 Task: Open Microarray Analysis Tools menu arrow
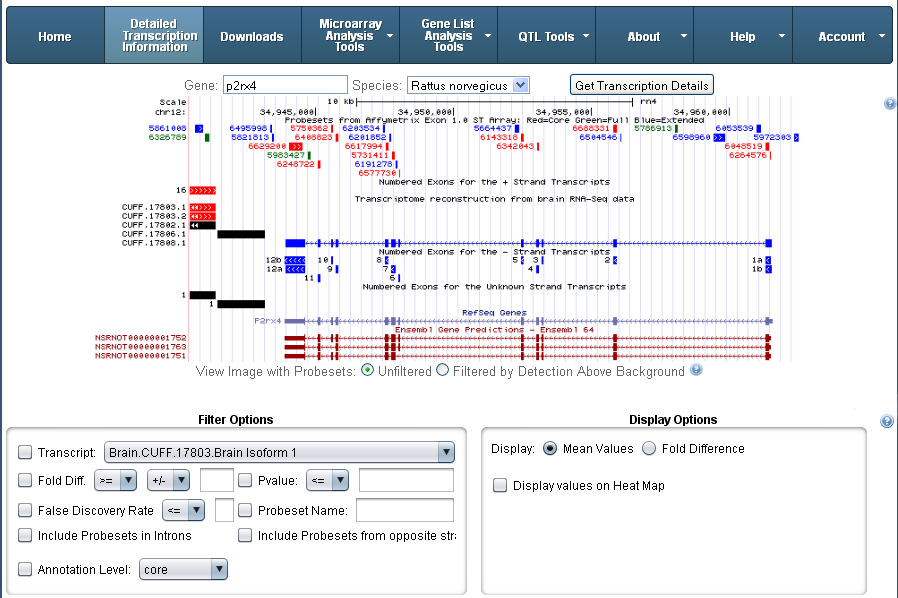point(390,36)
